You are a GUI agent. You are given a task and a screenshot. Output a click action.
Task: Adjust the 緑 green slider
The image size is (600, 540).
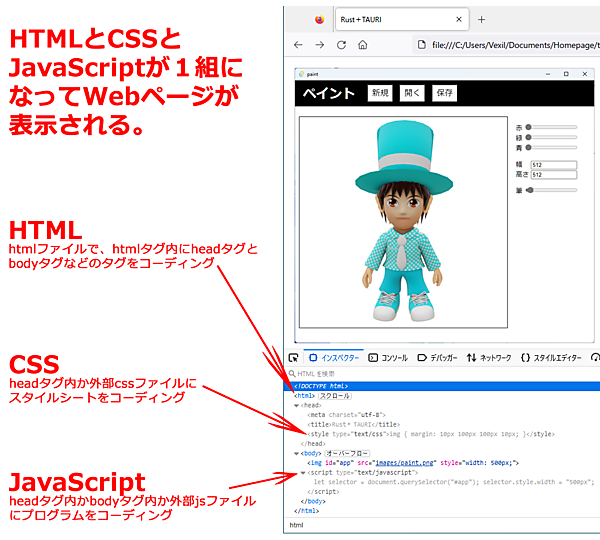pos(551,137)
